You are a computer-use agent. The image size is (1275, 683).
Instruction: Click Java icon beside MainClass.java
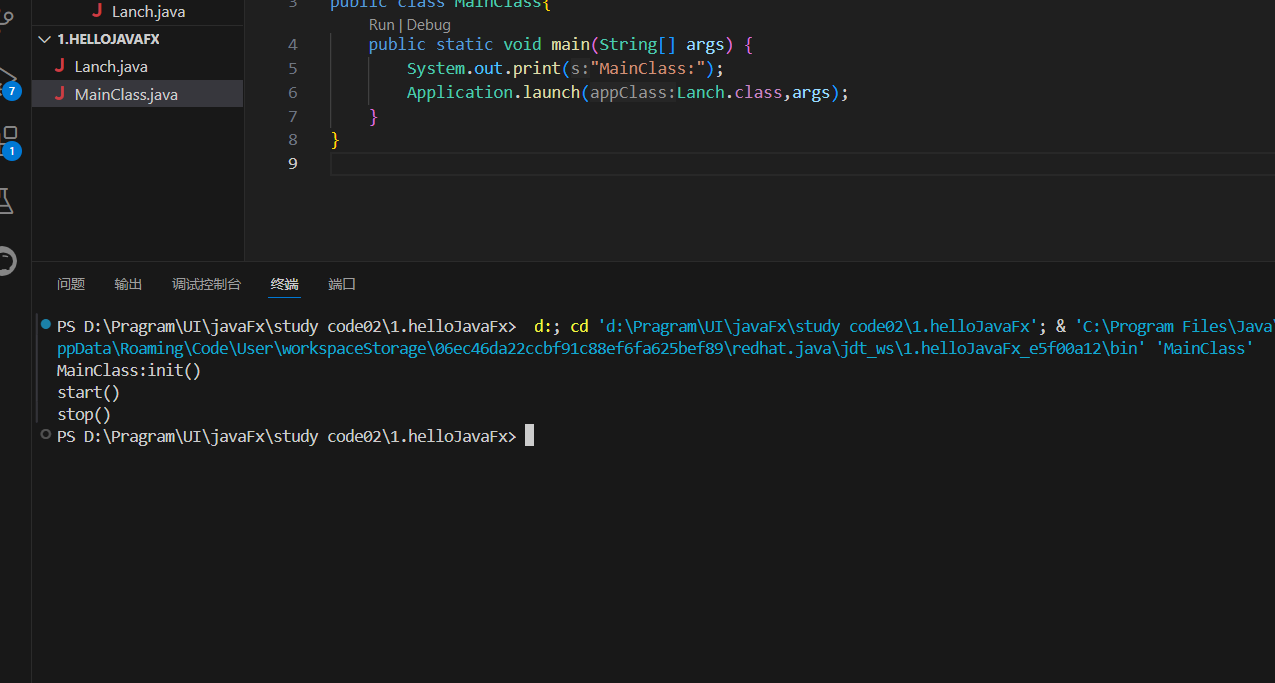(x=60, y=94)
